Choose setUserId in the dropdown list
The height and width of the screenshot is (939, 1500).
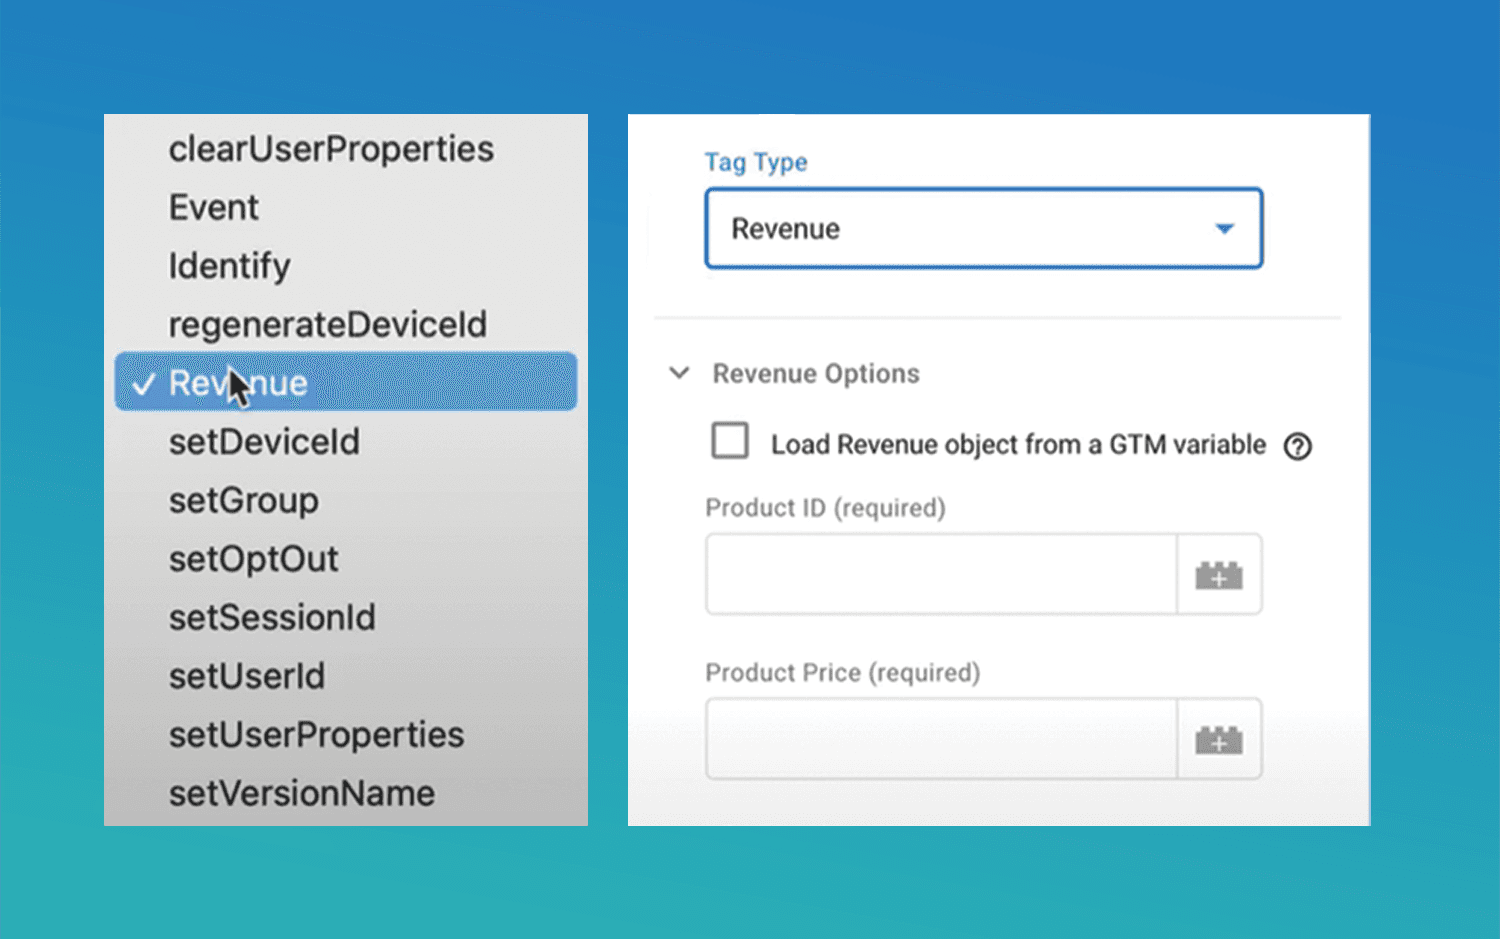click(x=246, y=676)
